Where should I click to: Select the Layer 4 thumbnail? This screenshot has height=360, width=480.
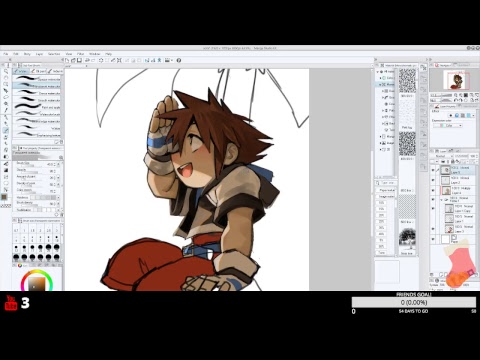(x=445, y=191)
